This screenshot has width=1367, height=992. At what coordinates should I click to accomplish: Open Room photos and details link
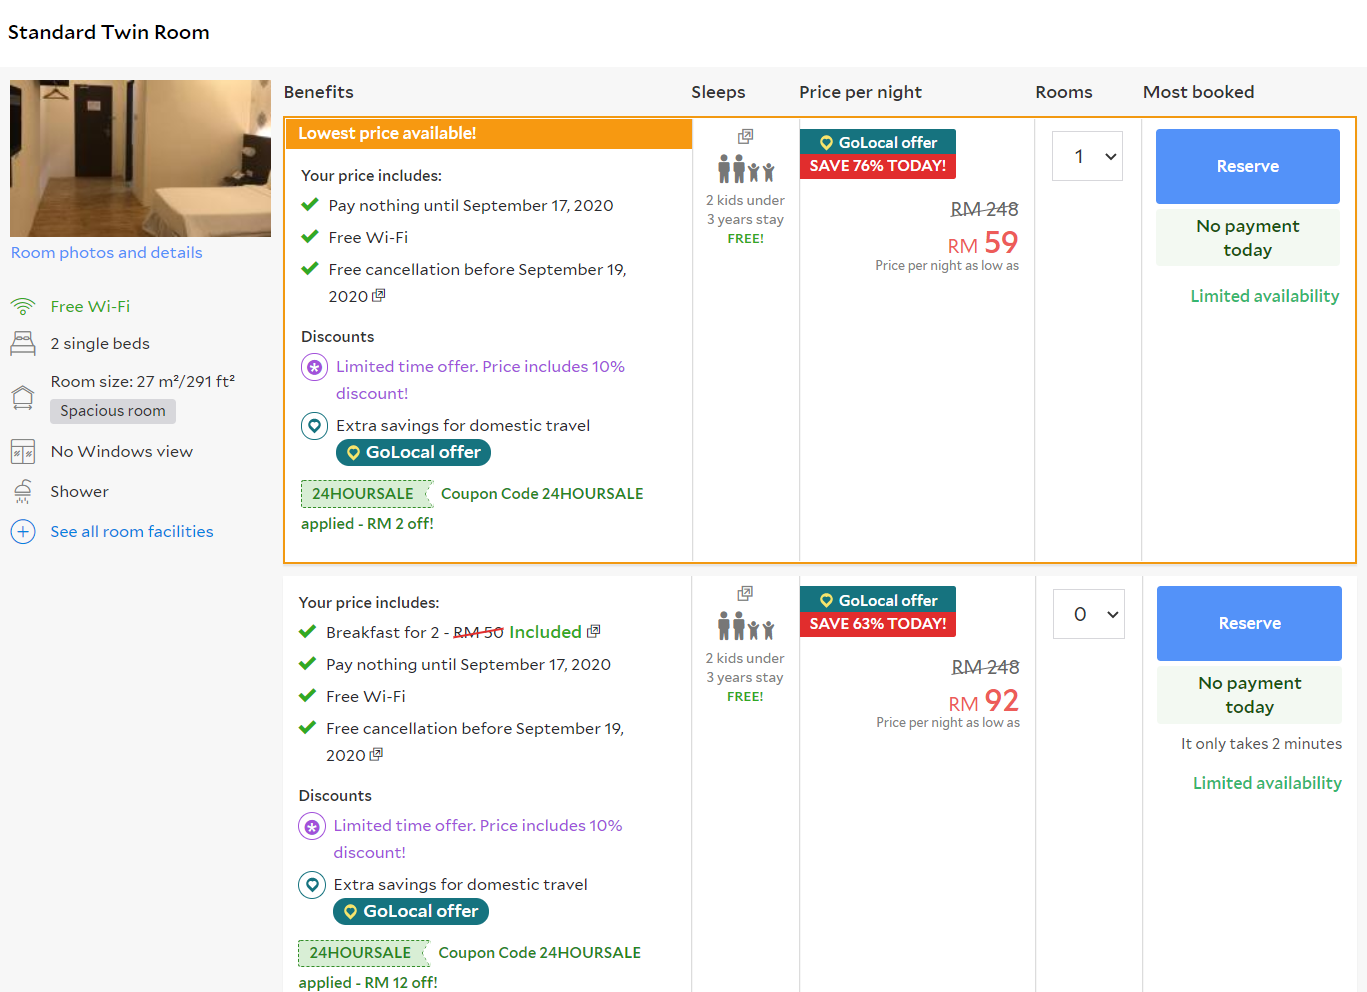pos(107,253)
